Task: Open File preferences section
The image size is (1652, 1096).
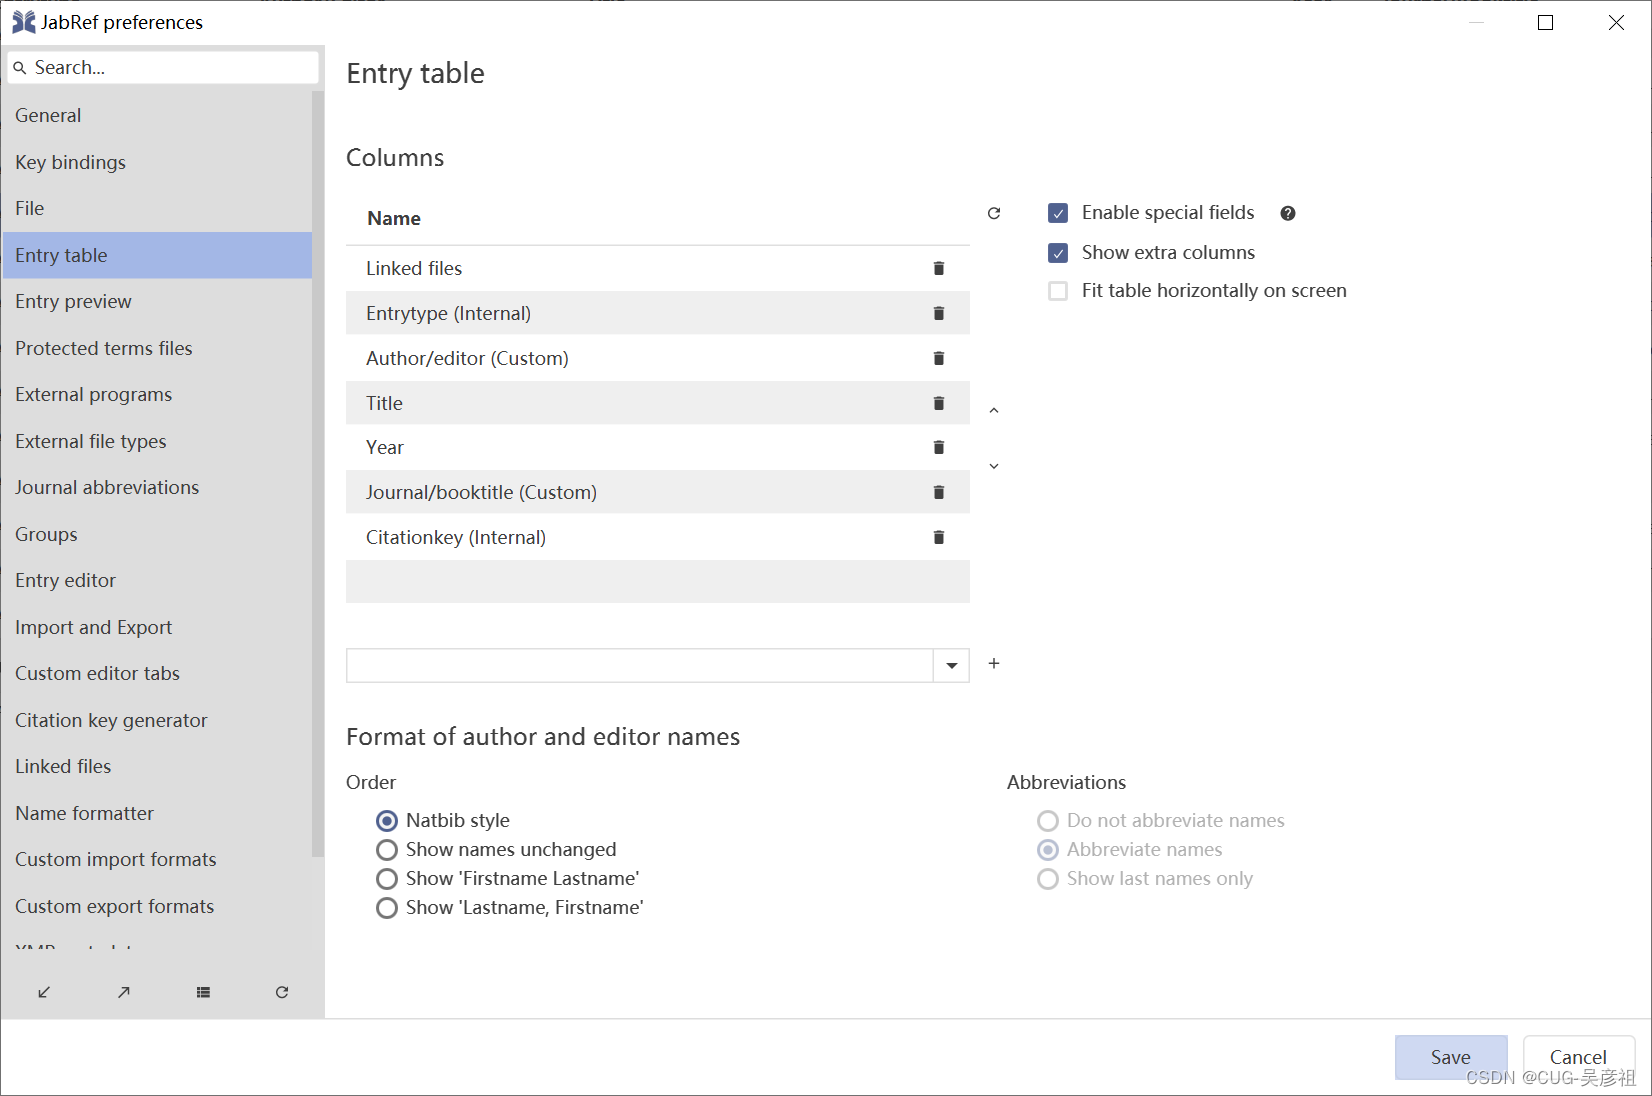Action: point(157,208)
